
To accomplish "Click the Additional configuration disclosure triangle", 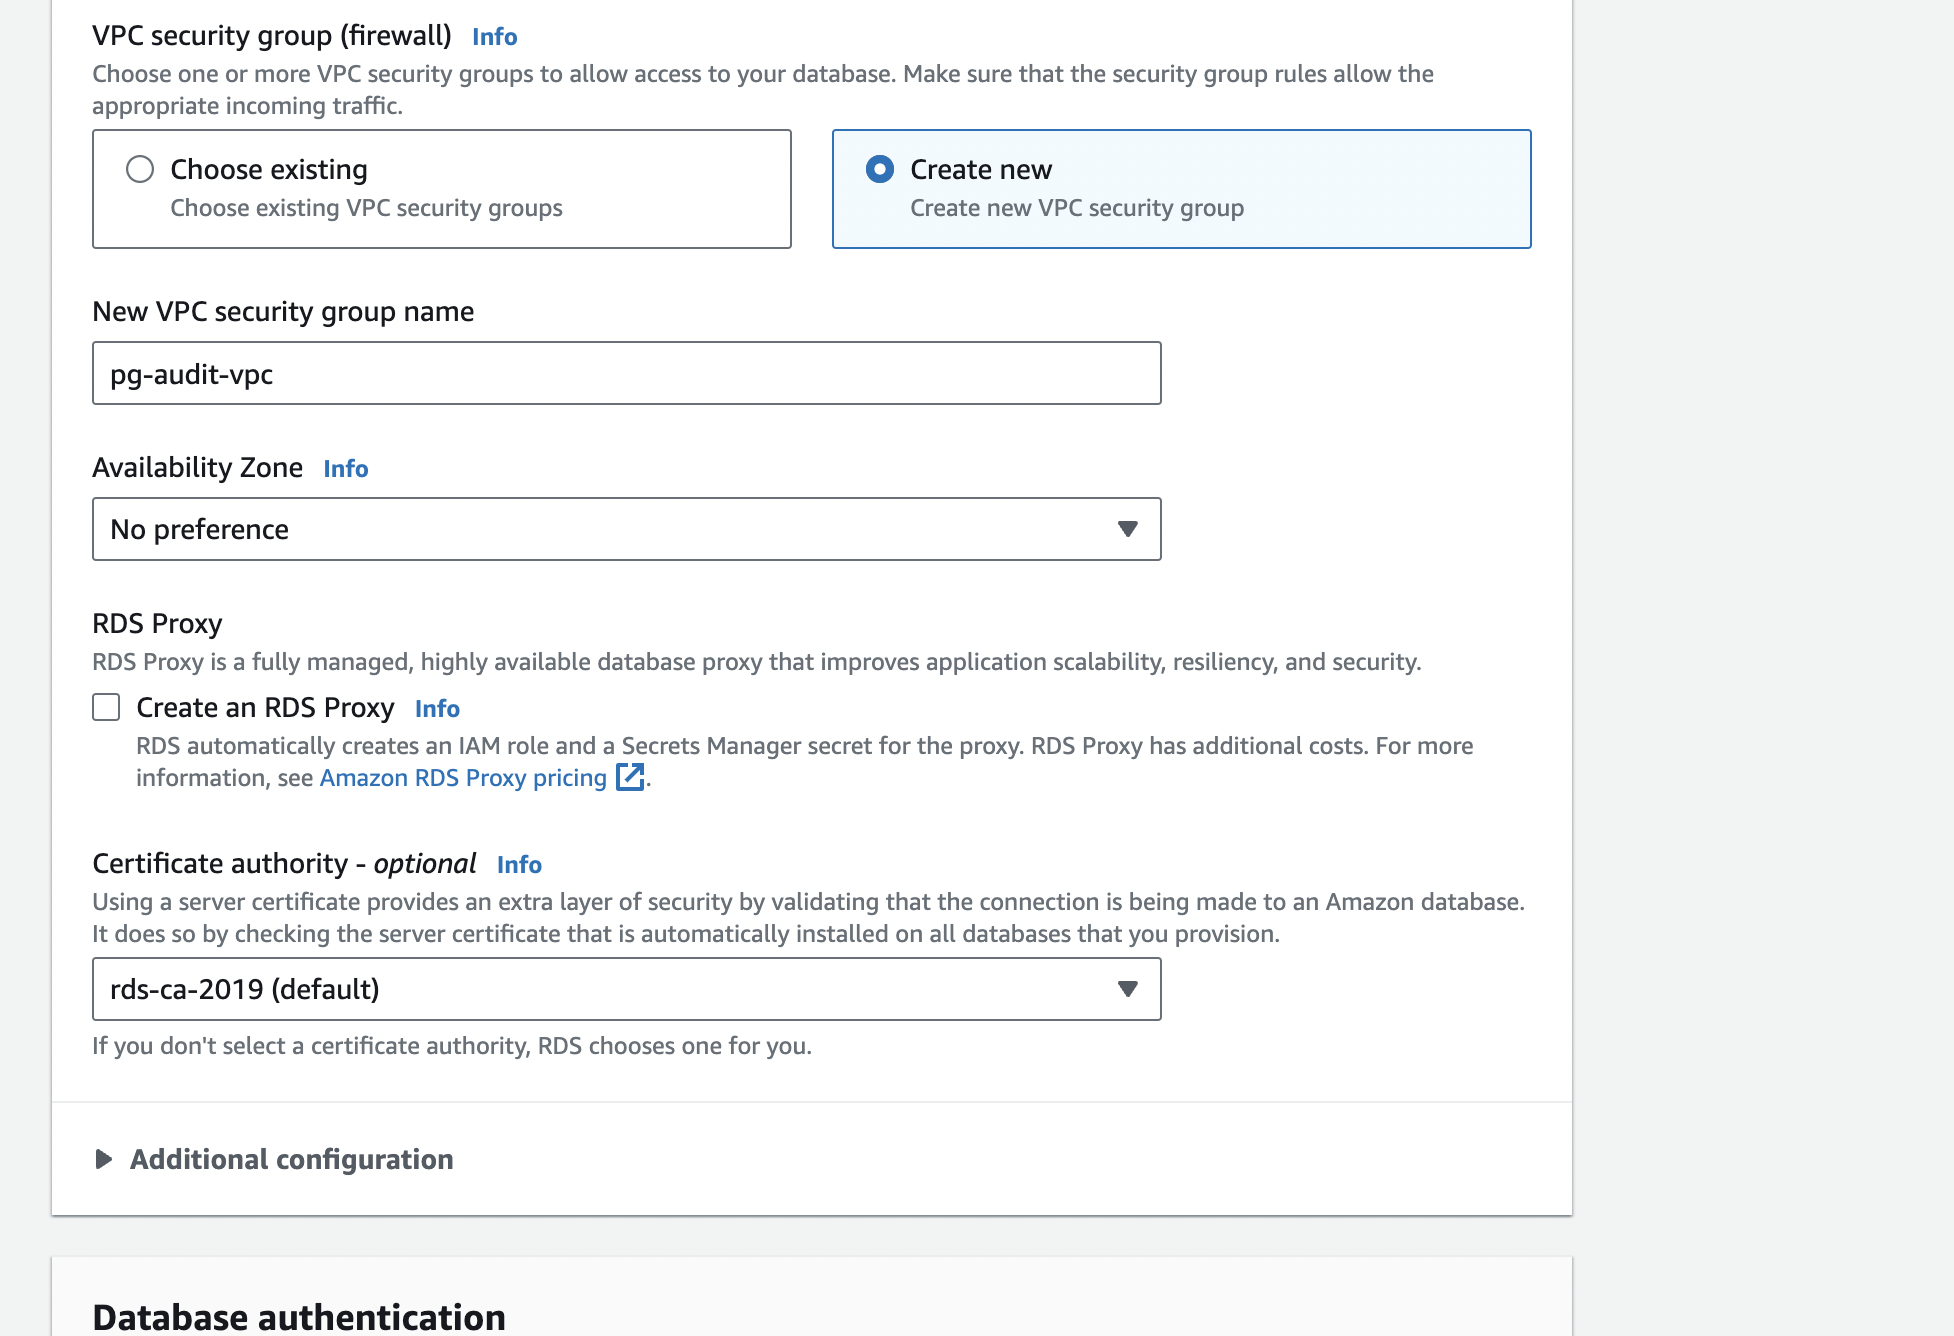I will click(103, 1159).
